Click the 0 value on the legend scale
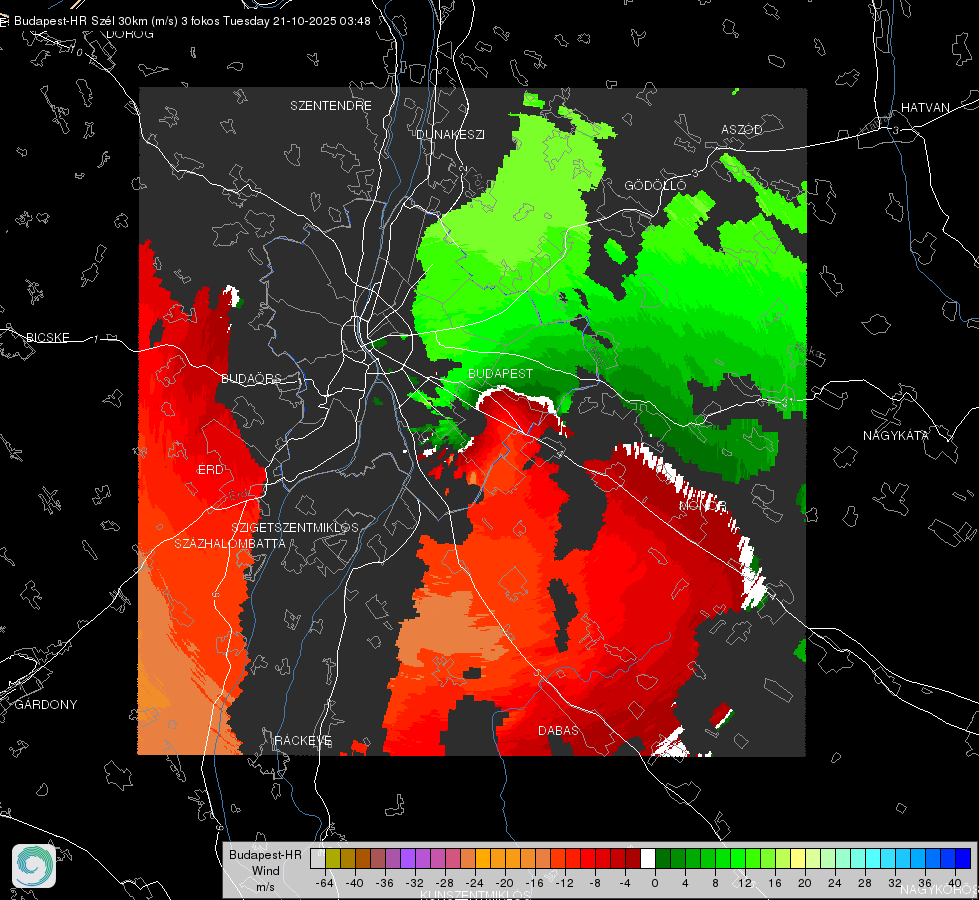The height and width of the screenshot is (900, 979). point(654,883)
